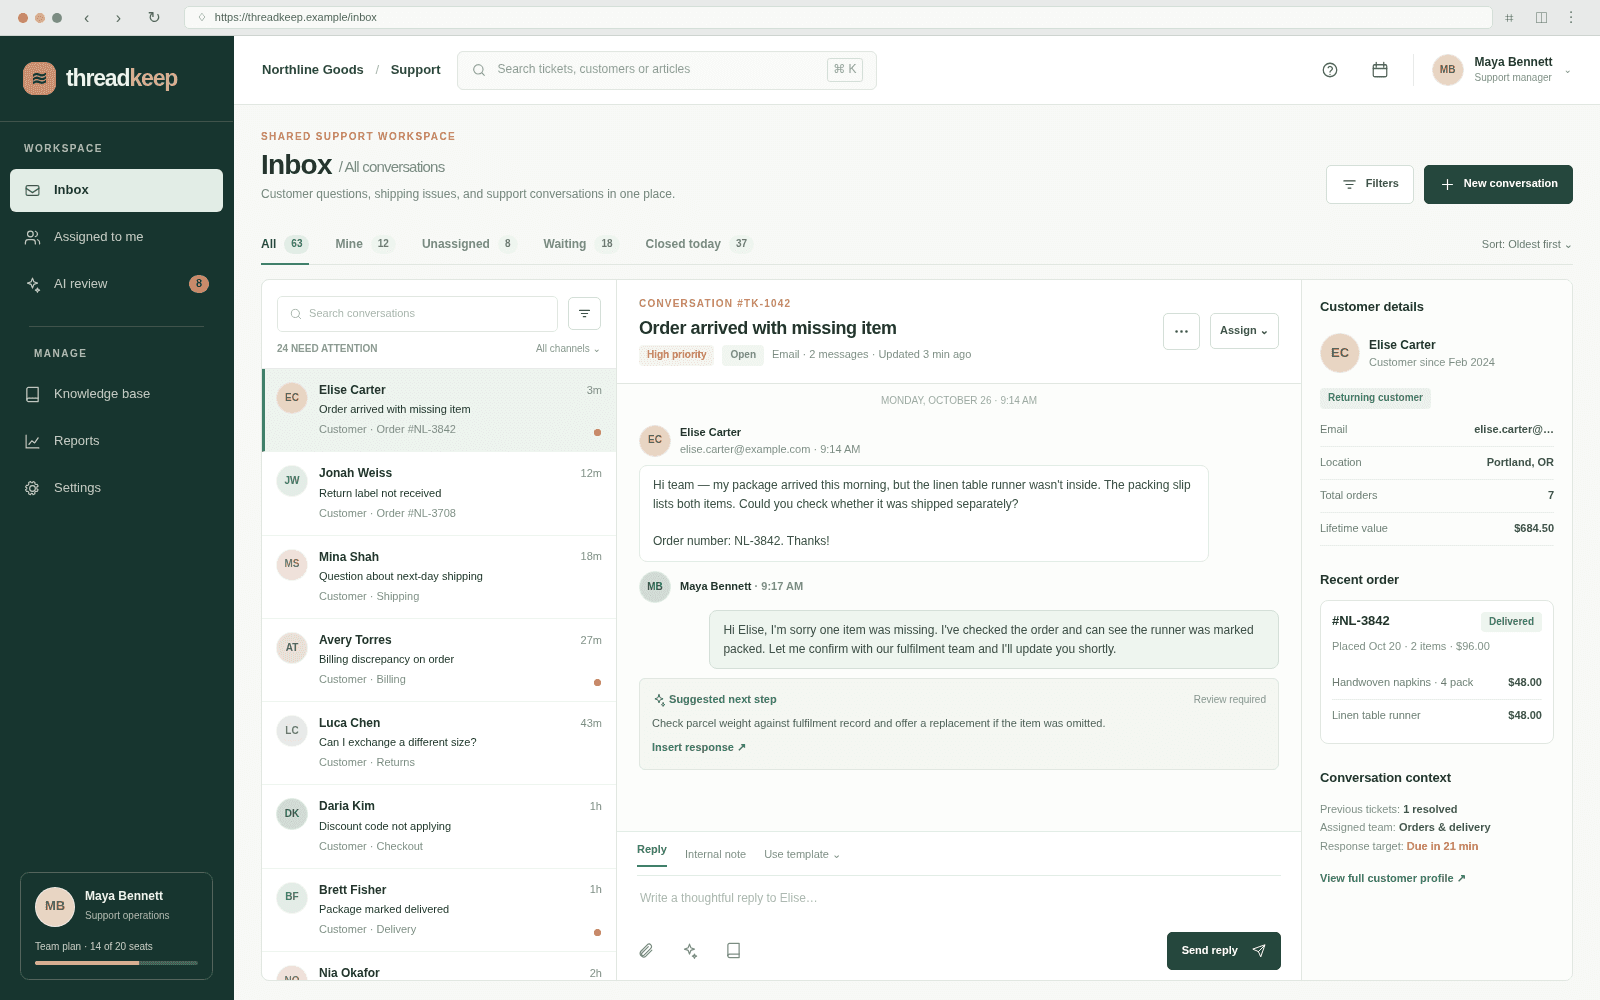This screenshot has height=1000, width=1600.
Task: Open the help question mark icon
Action: point(1330,70)
